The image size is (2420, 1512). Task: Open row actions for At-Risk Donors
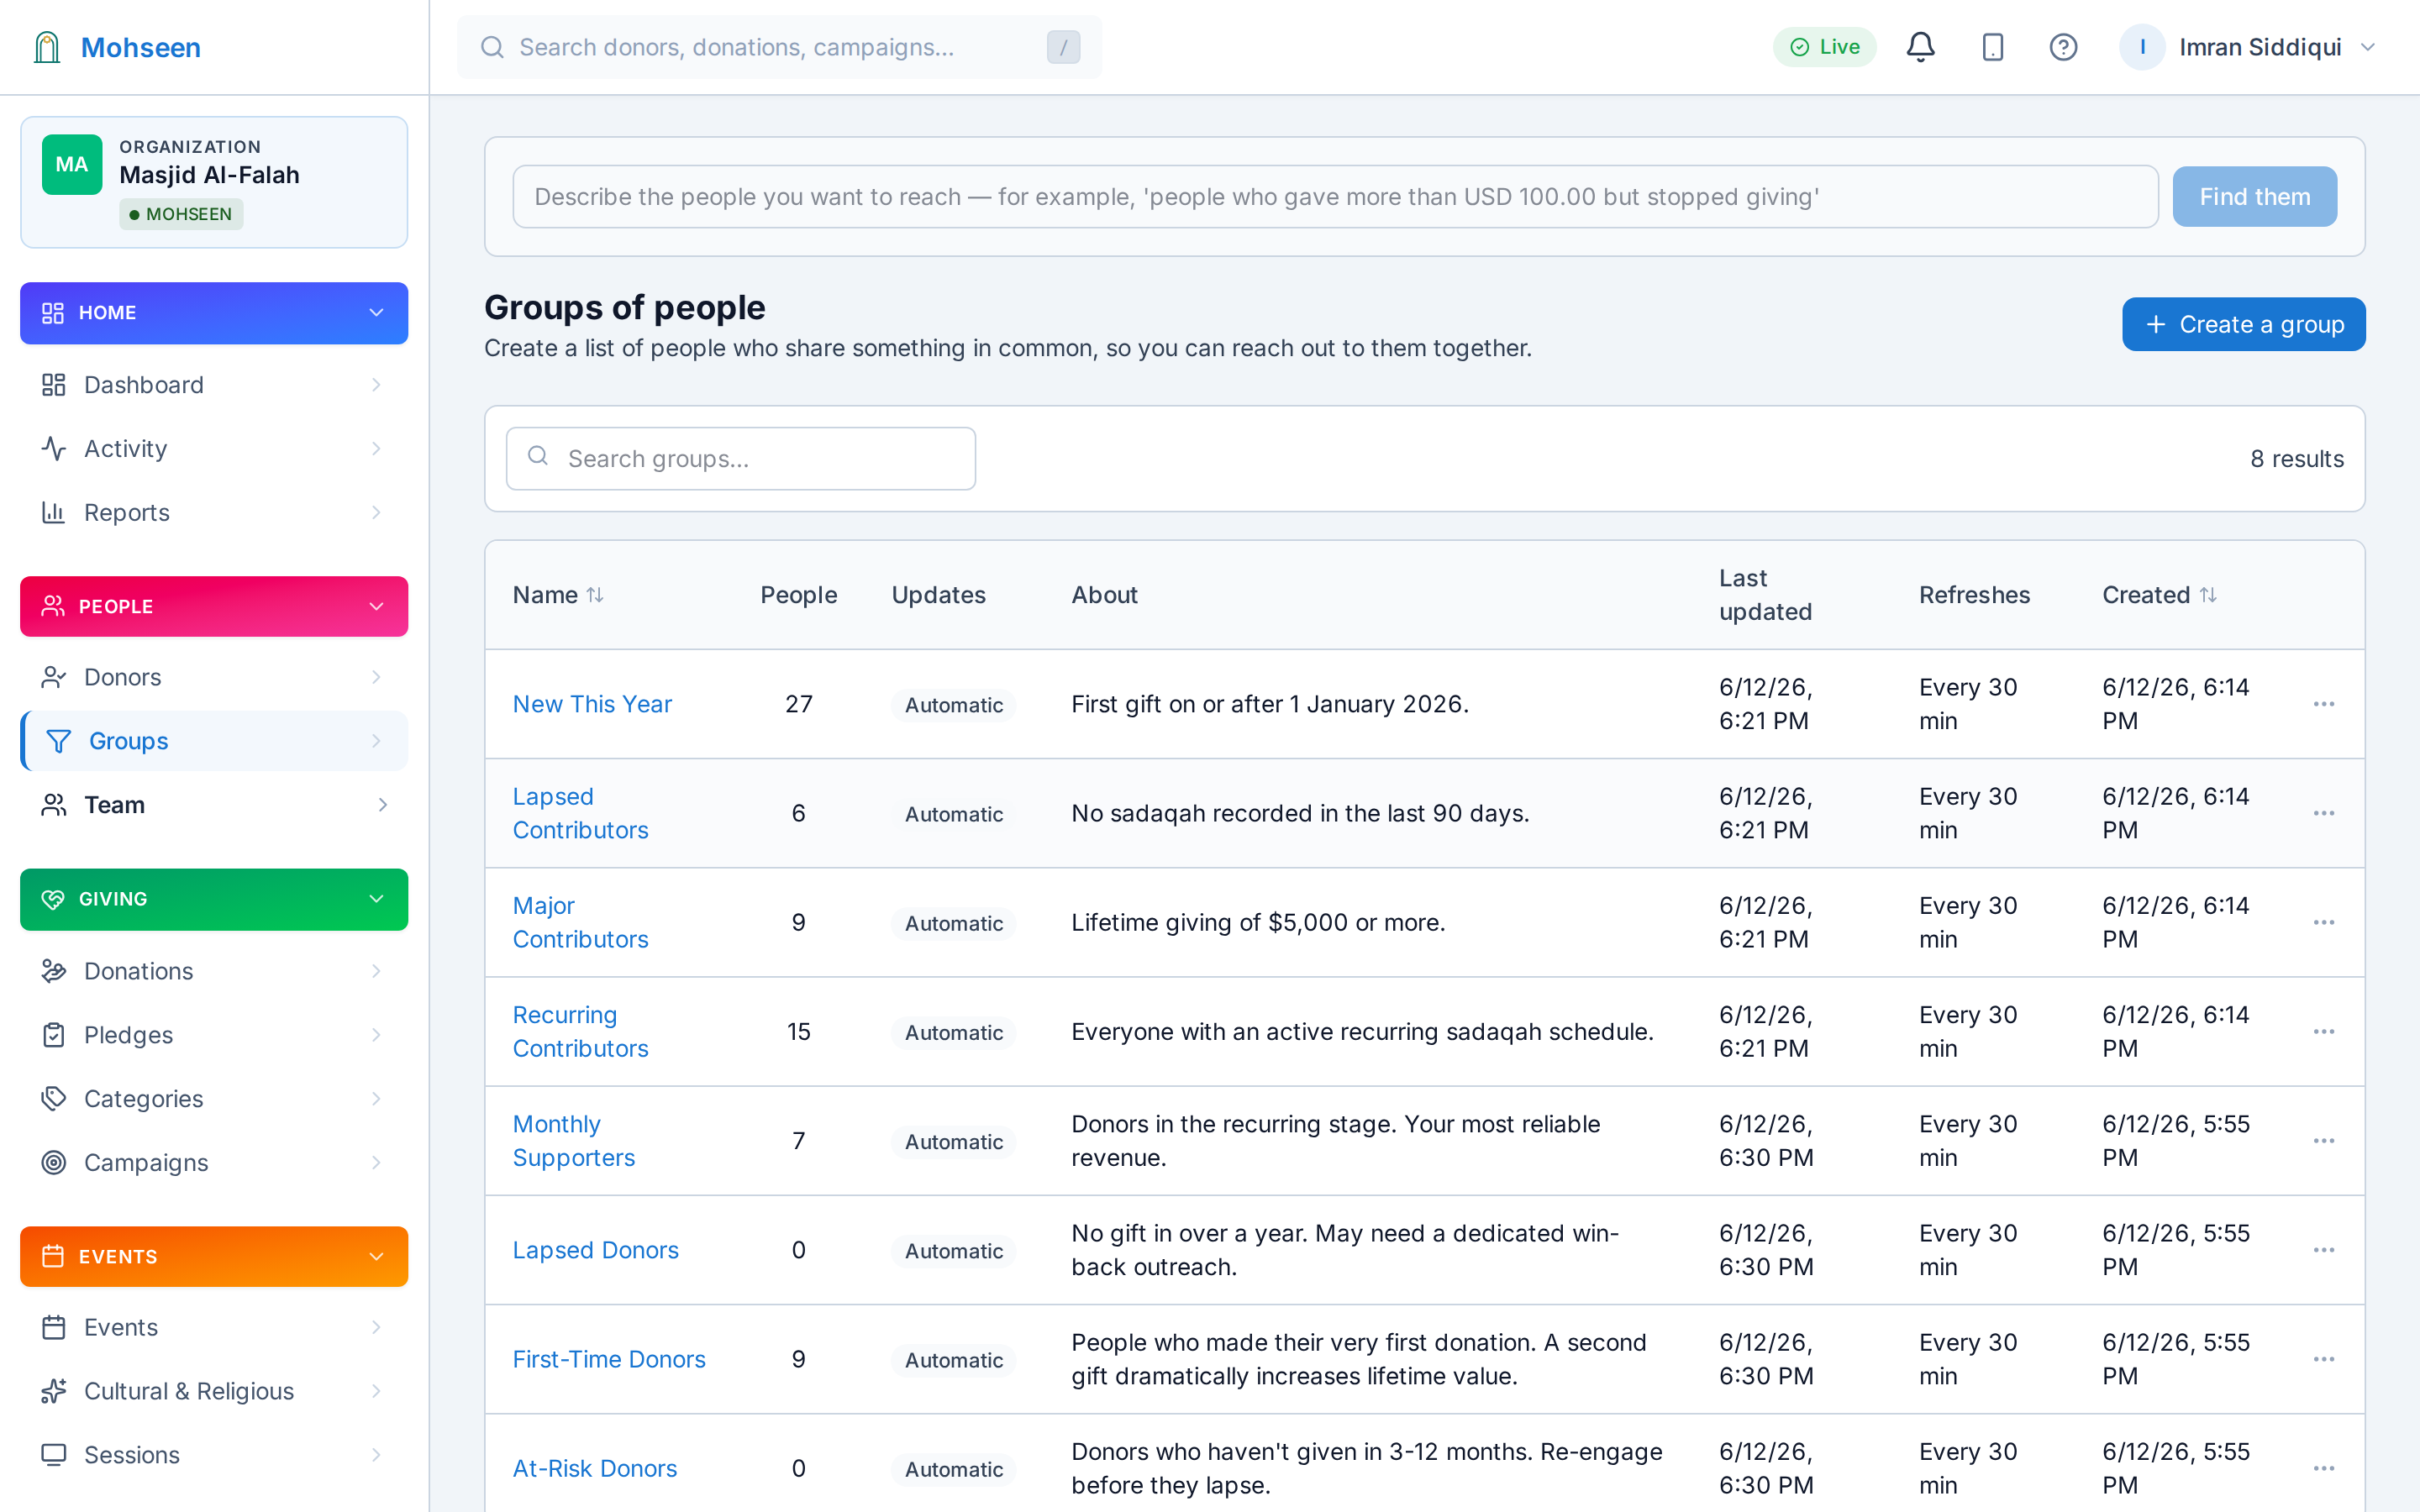(2323, 1468)
